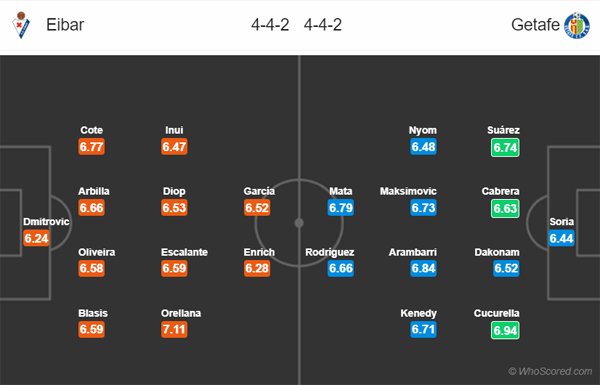This screenshot has width=600, height=385.
Task: Select Orellana's 7.11 rating badge
Action: 174,329
